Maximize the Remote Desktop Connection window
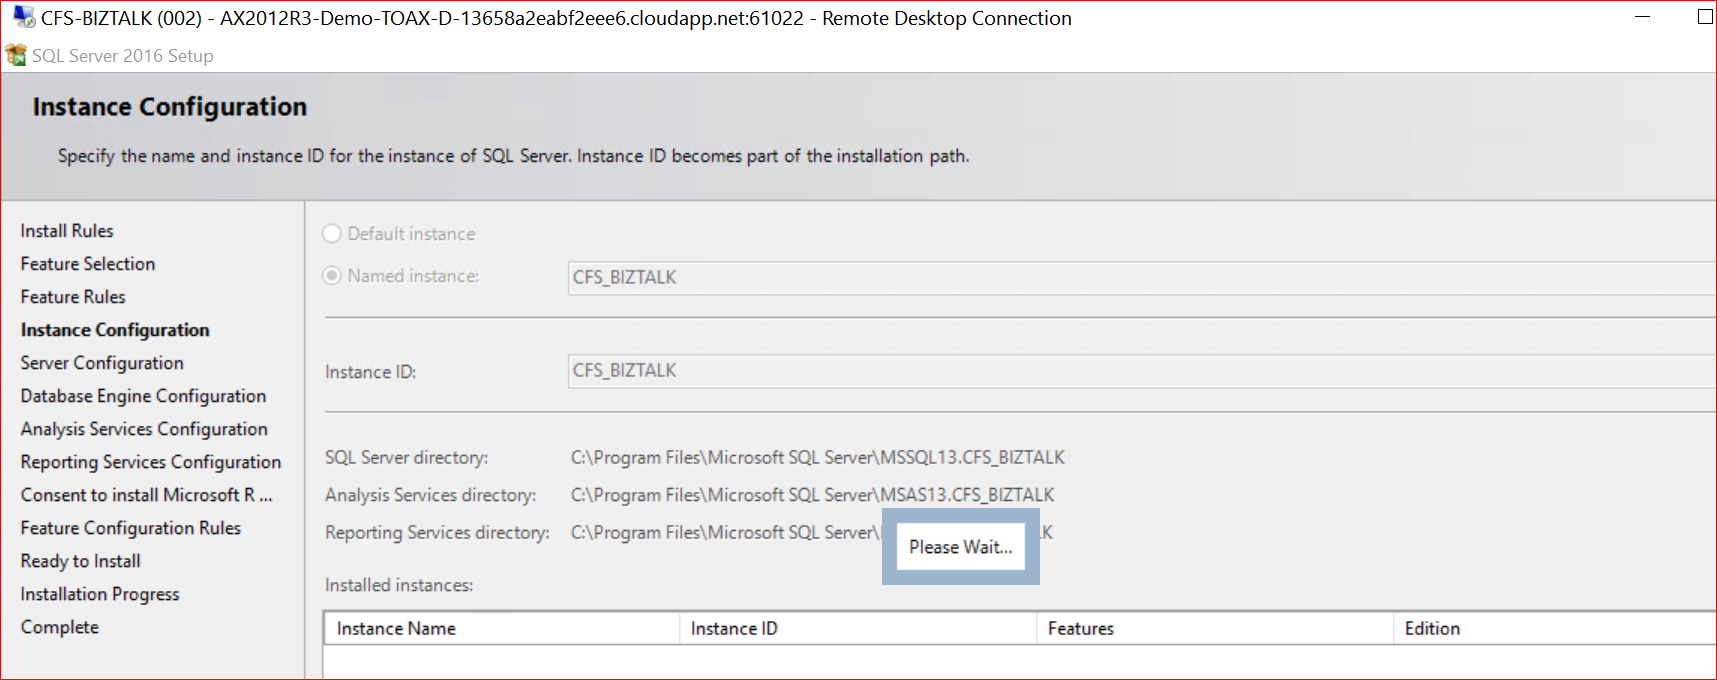 pyautogui.click(x=1705, y=17)
